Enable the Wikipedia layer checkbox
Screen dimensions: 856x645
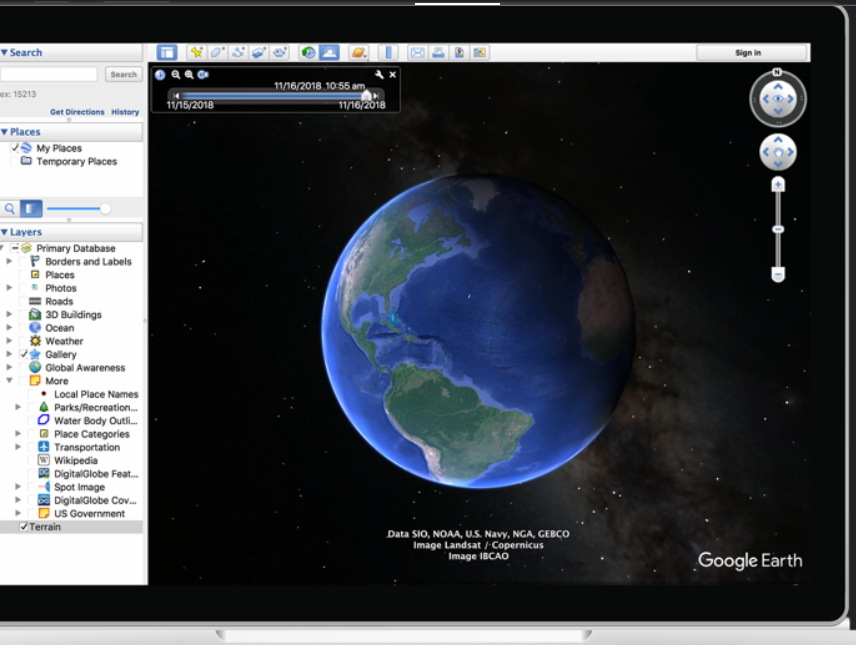point(33,460)
